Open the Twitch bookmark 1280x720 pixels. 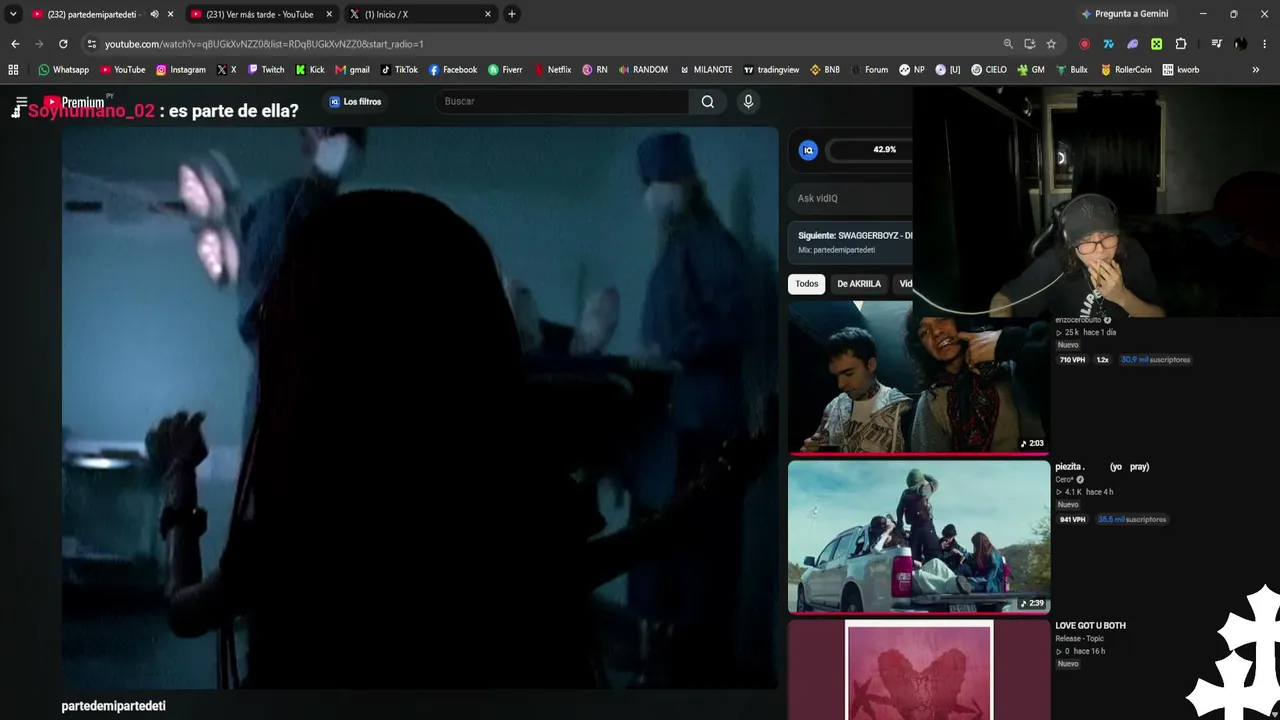pos(266,70)
